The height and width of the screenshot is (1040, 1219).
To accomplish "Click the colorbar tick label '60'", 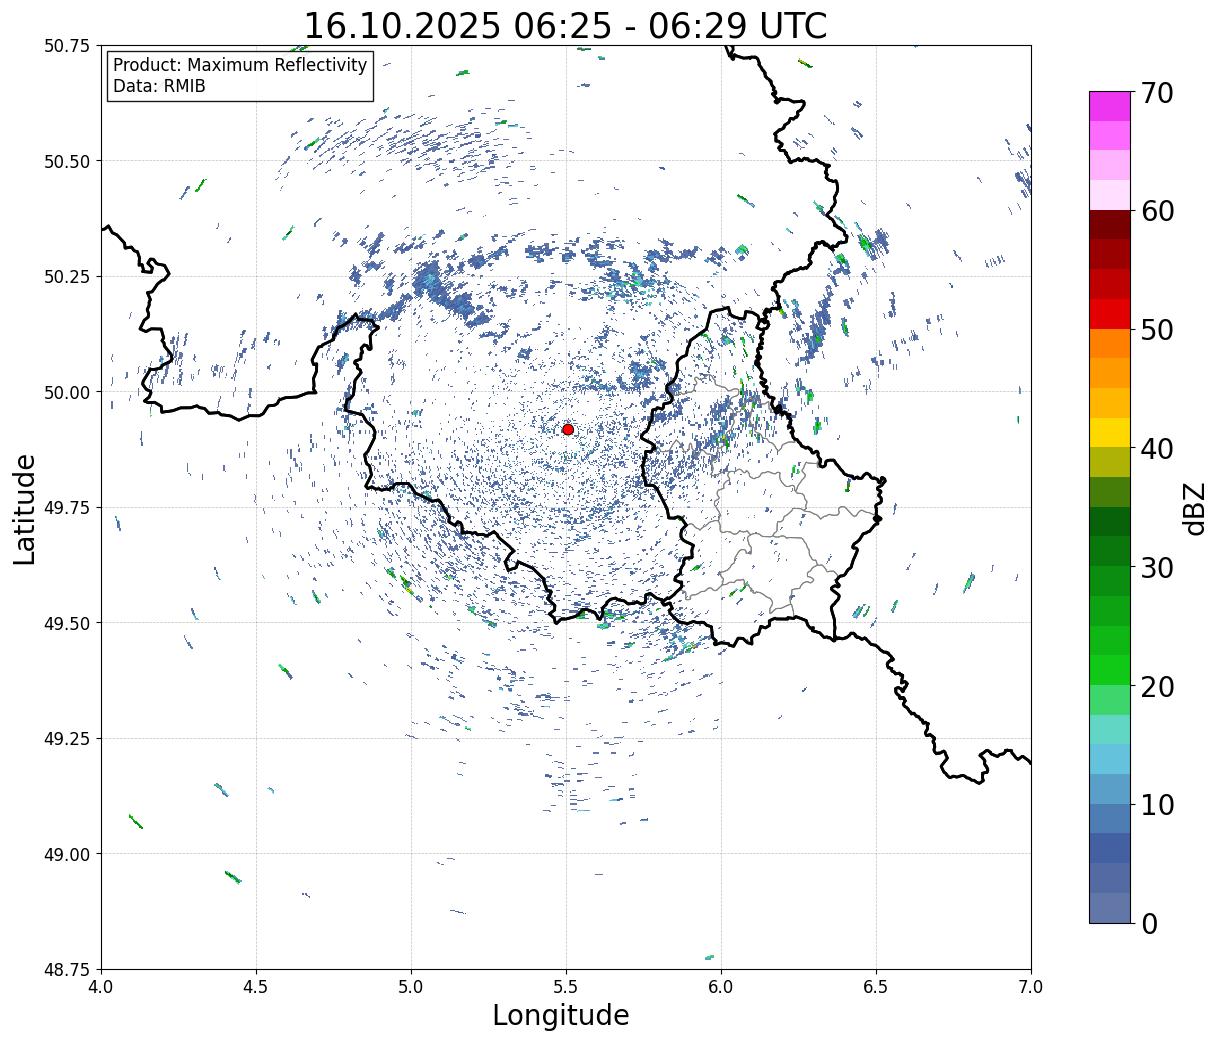I will coord(1157,211).
